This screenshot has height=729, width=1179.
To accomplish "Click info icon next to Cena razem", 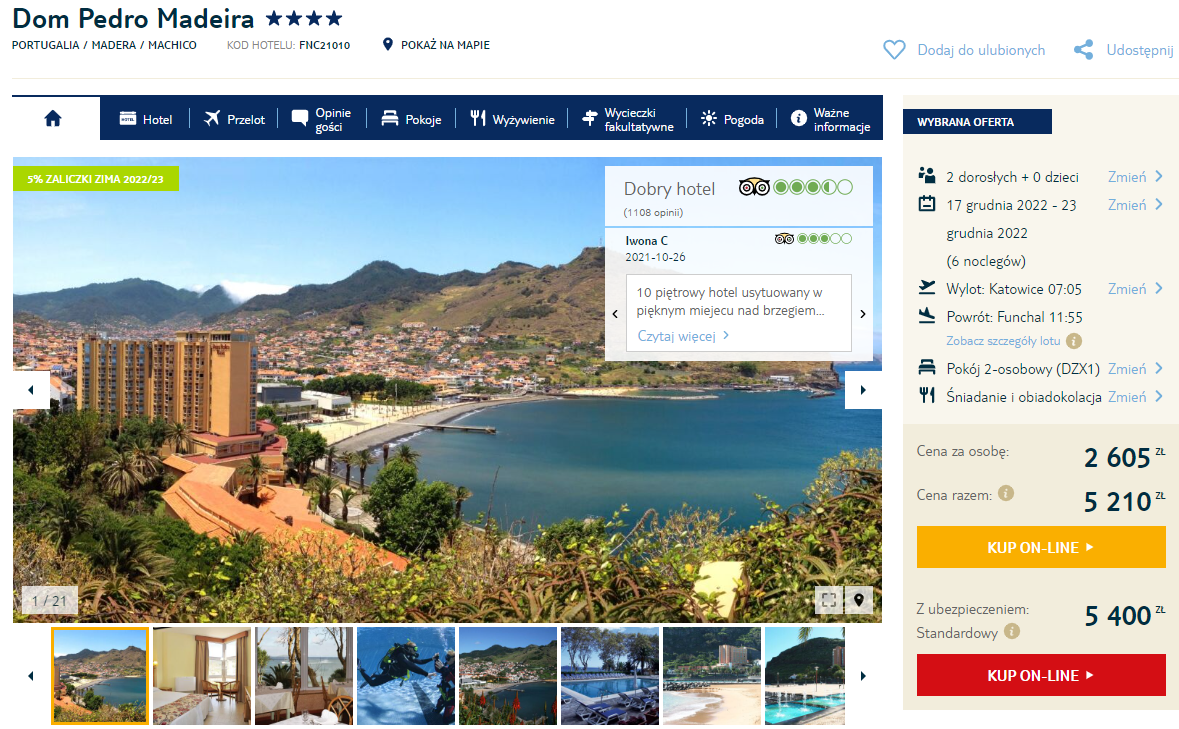I will coord(1006,493).
